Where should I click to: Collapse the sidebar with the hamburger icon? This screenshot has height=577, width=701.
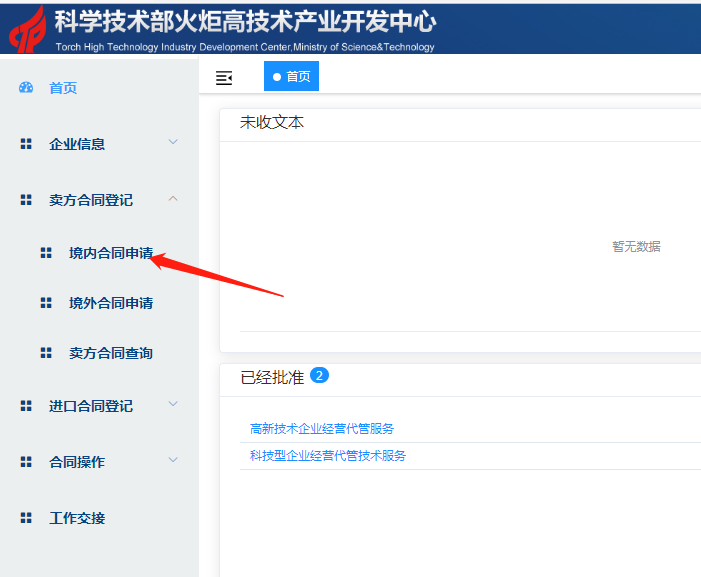224,78
